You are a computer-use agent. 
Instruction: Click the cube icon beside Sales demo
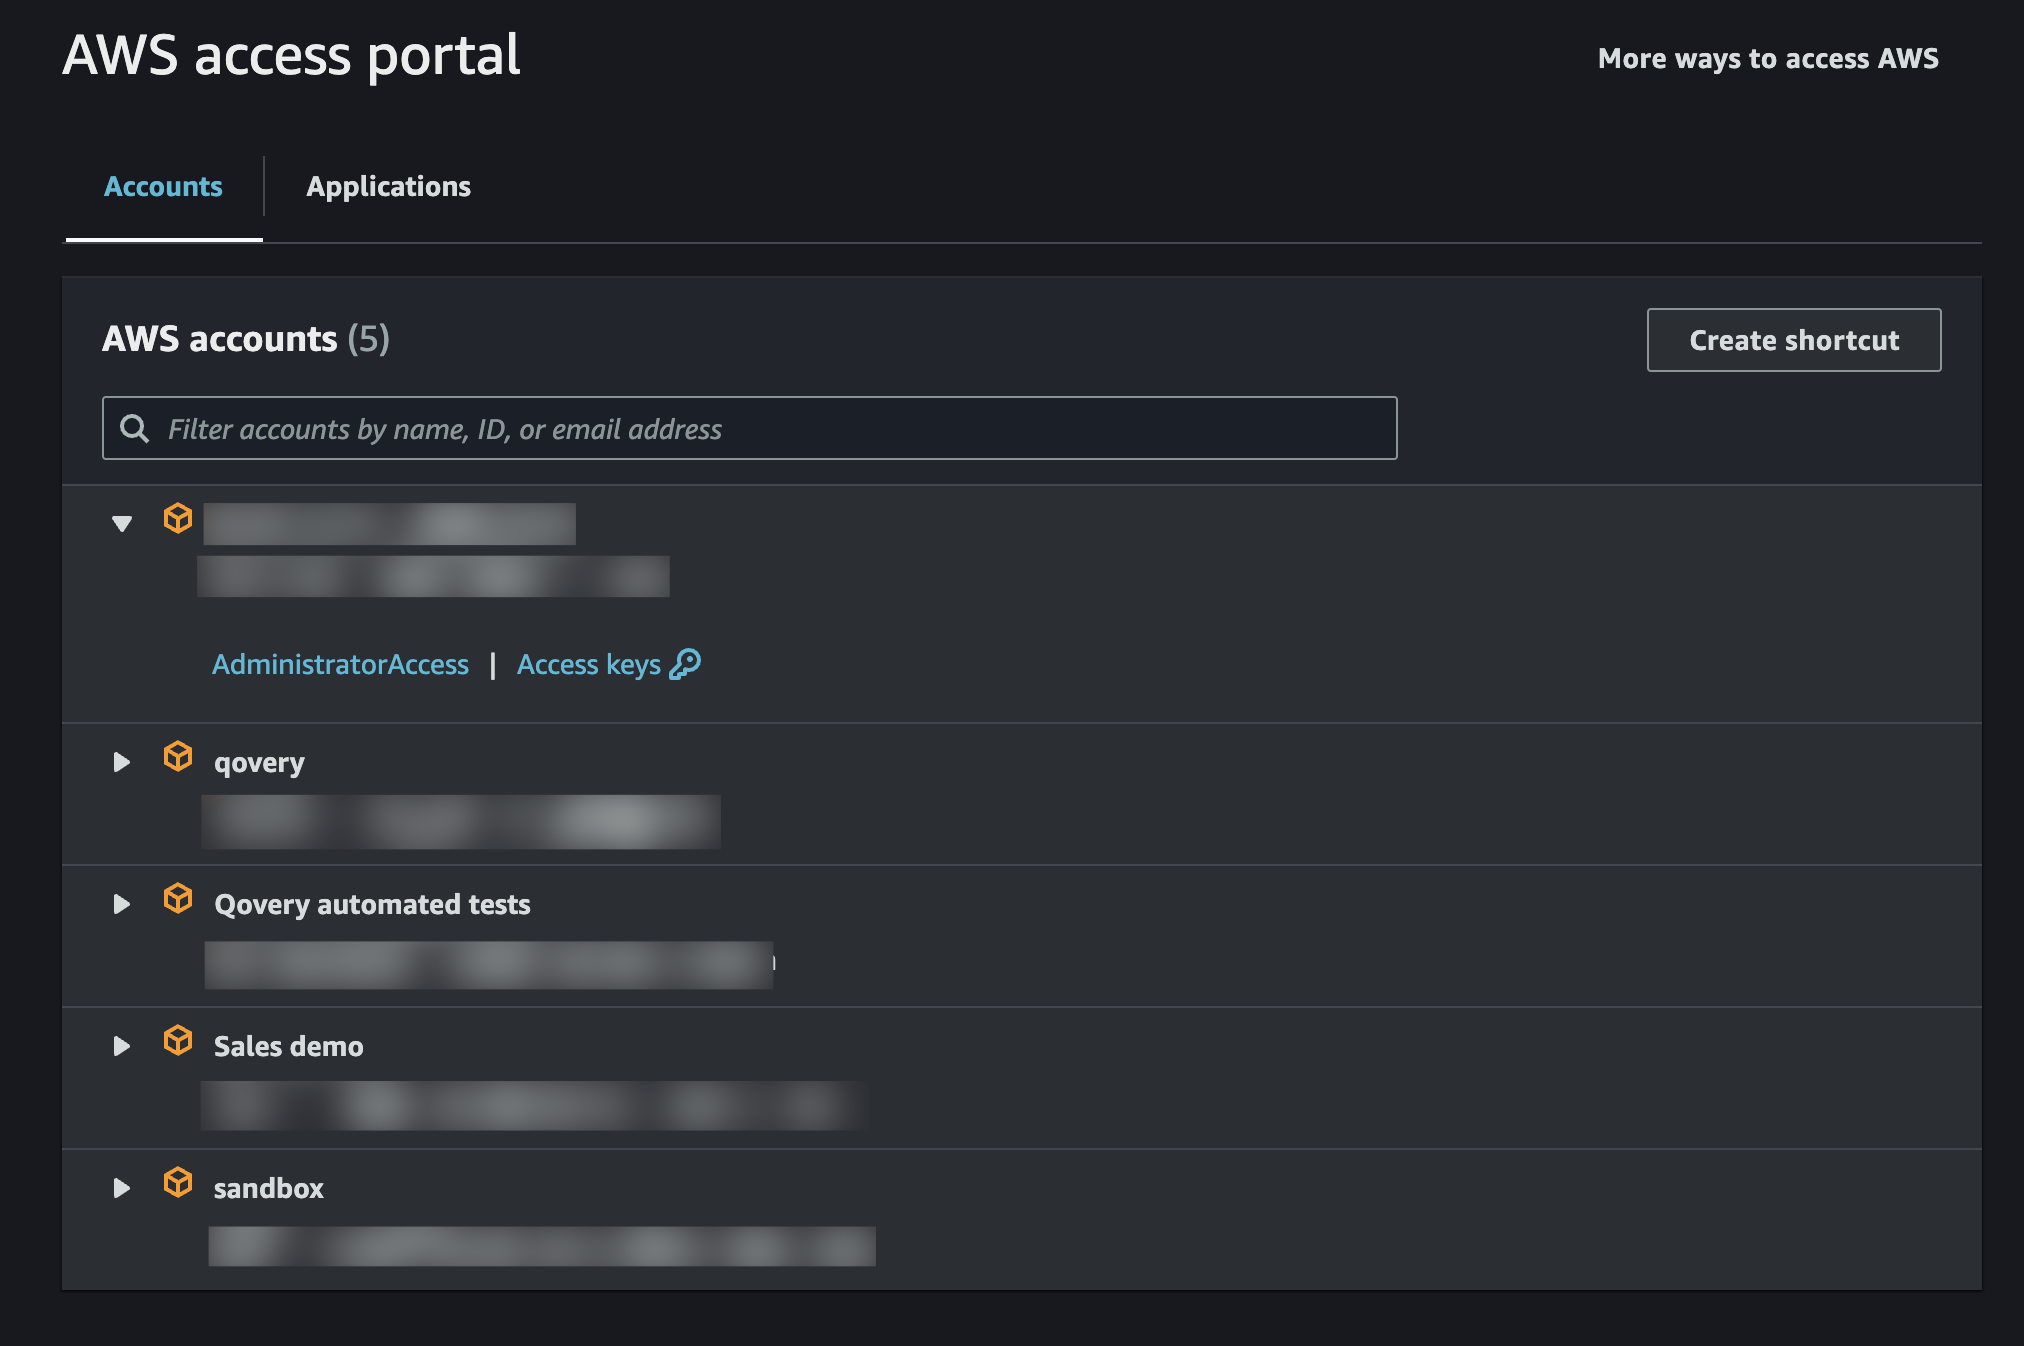tap(178, 1040)
